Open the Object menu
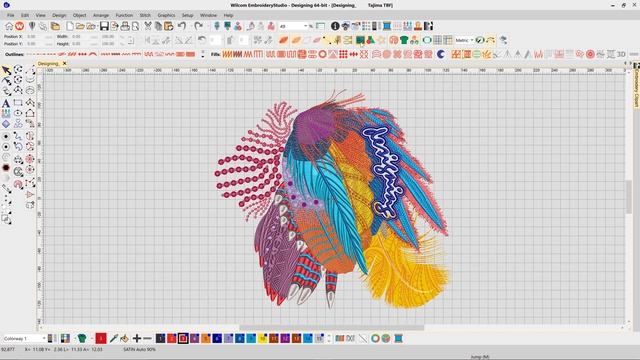 [80, 15]
